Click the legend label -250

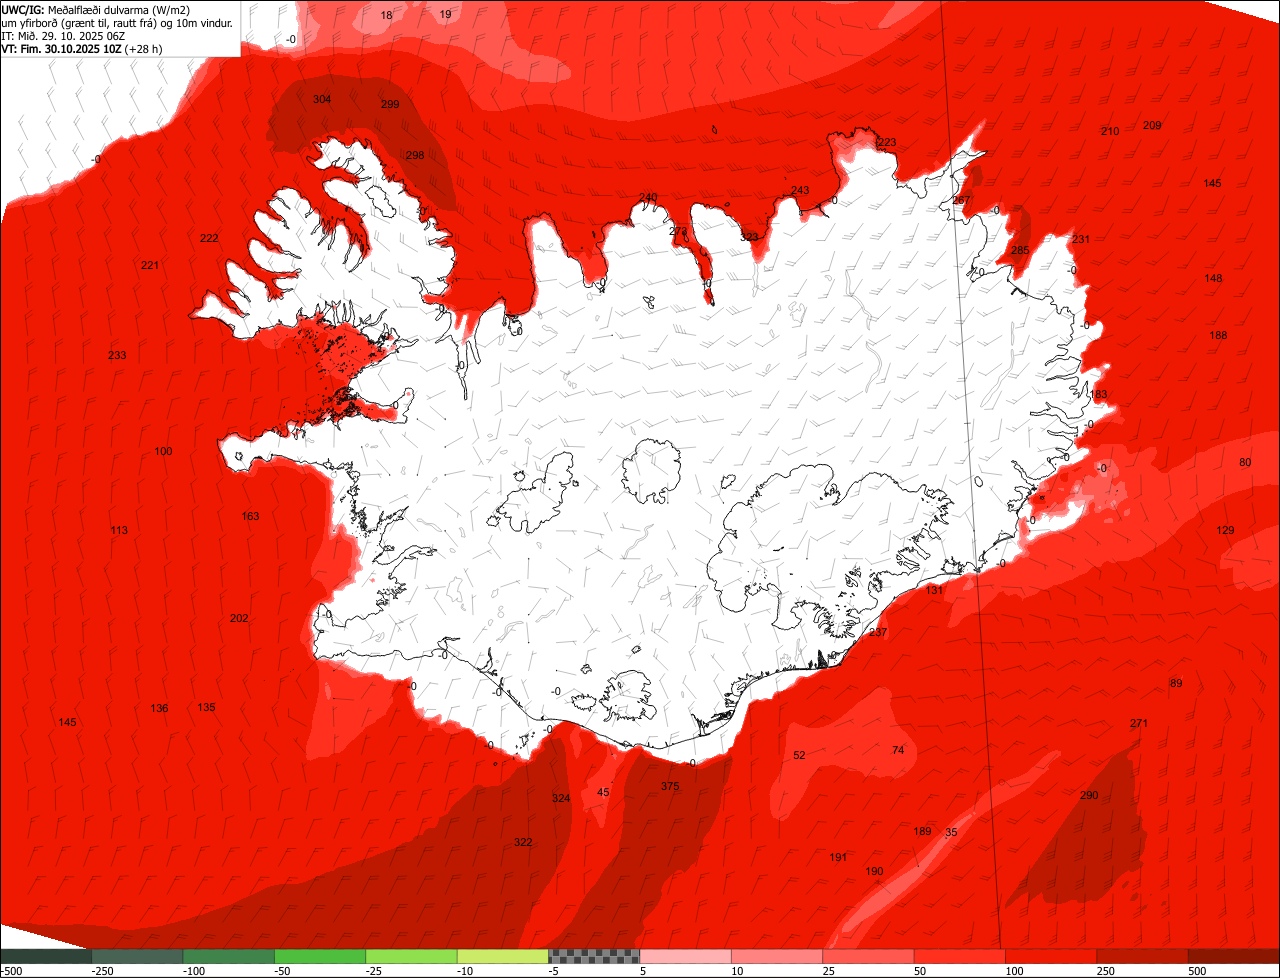tap(102, 971)
